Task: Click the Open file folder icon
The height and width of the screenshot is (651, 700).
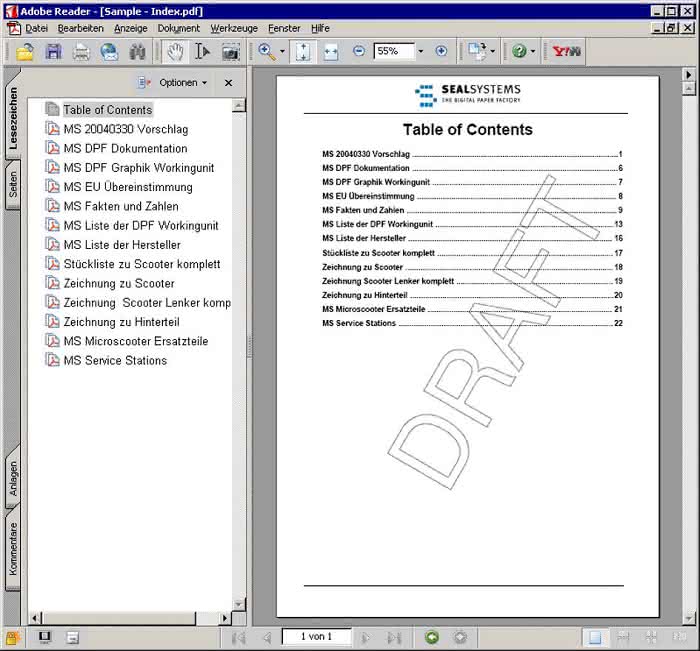Action: (25, 52)
